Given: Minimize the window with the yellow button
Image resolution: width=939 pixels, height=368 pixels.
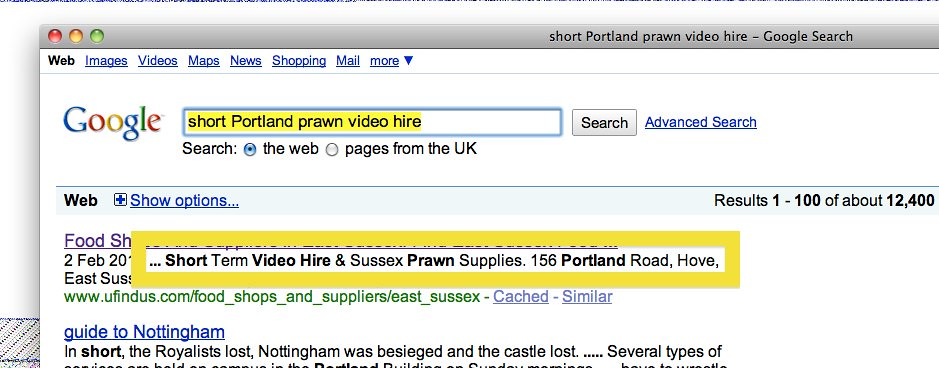Looking at the screenshot, I should pos(76,37).
